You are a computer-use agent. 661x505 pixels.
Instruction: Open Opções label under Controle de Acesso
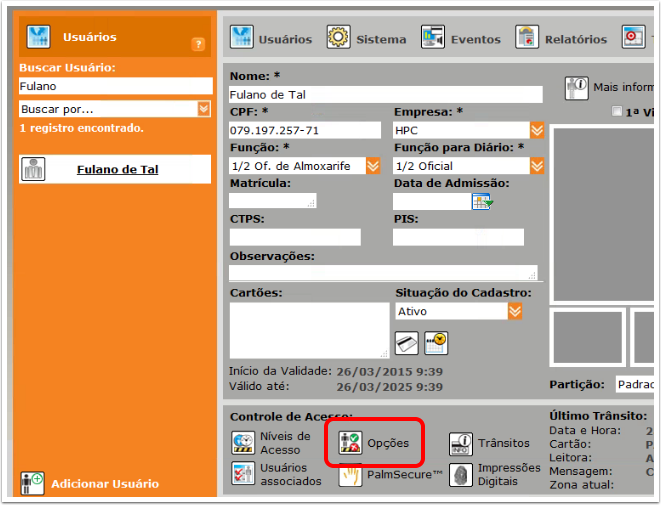point(388,443)
